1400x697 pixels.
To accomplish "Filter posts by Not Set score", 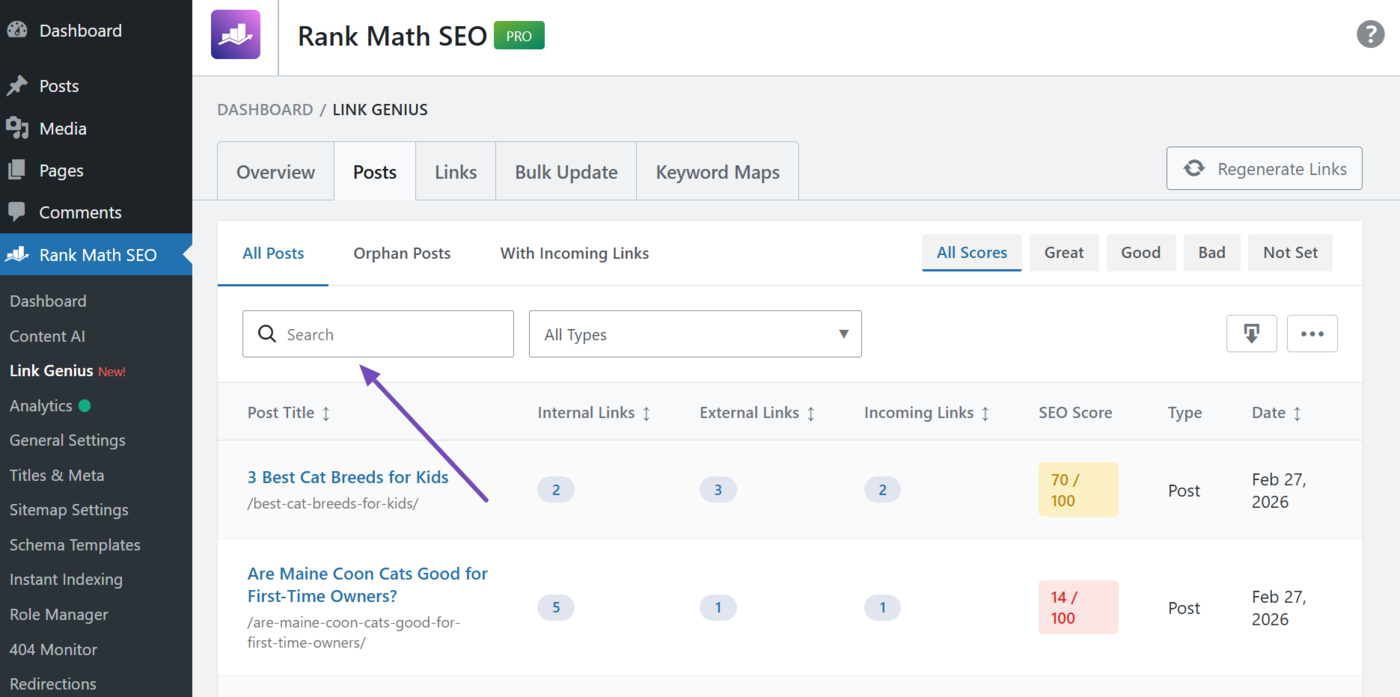I will [x=1289, y=253].
